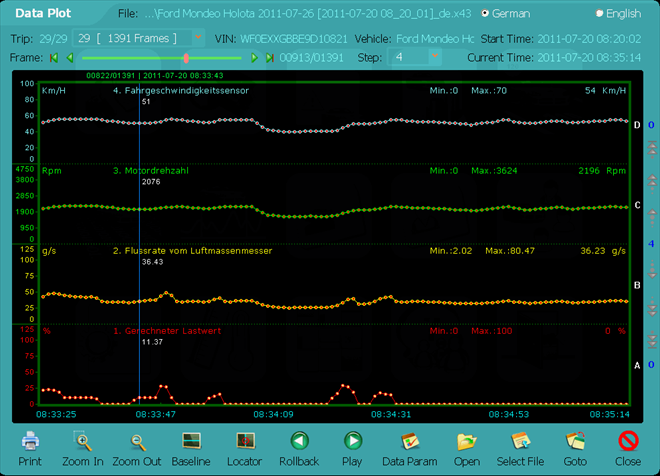Viewport: 660px width, 476px height.
Task: Zoom in on the data plot
Action: coord(83,441)
